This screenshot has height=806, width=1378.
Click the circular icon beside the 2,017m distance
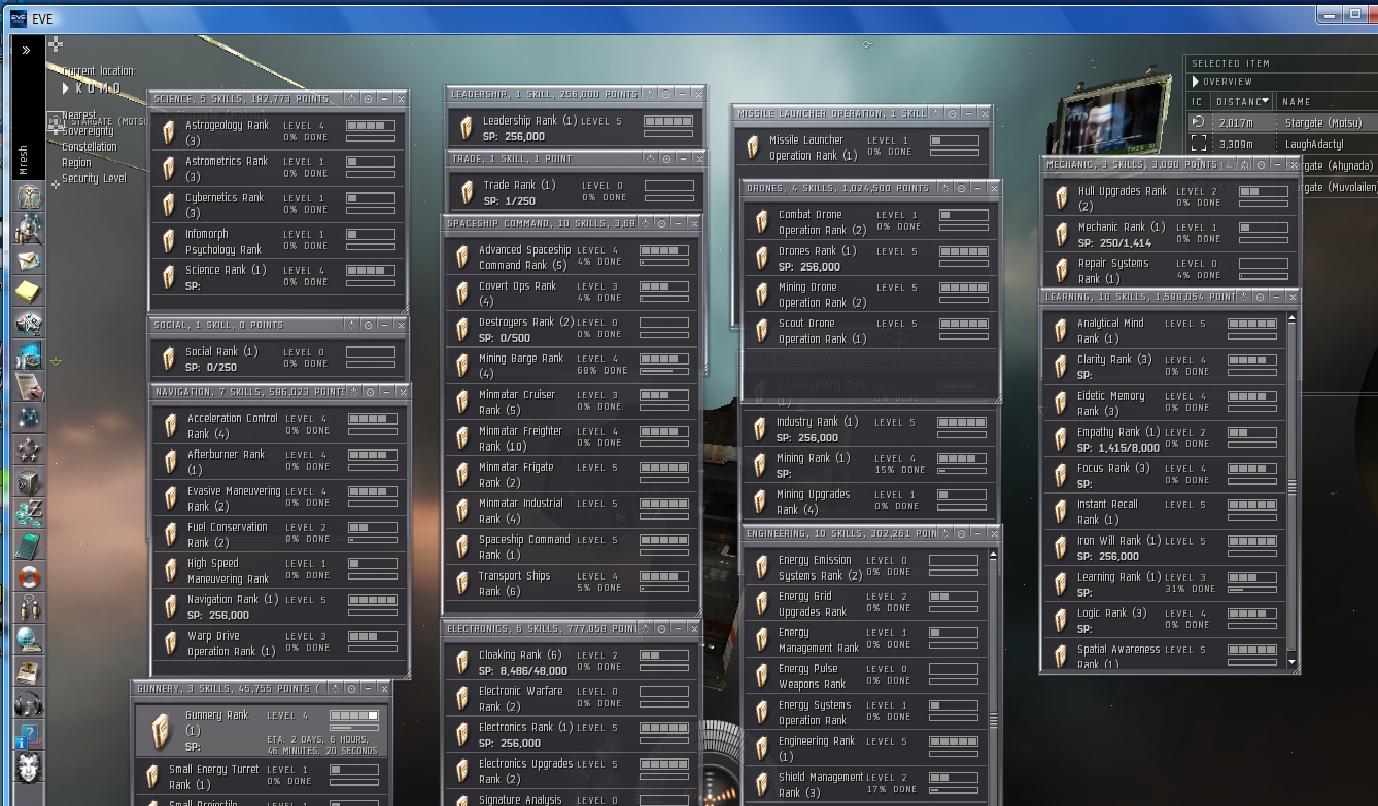coord(1199,122)
